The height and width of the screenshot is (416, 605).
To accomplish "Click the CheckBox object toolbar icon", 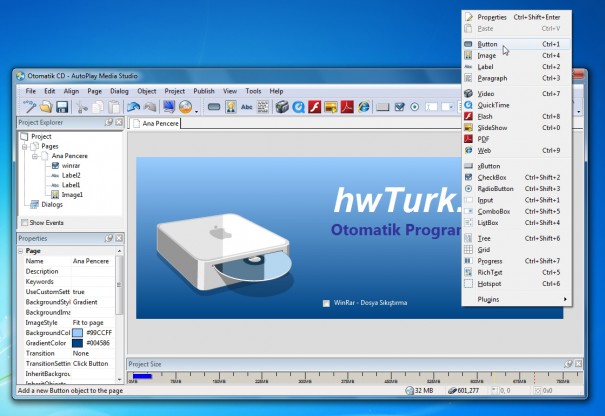I will (399, 107).
